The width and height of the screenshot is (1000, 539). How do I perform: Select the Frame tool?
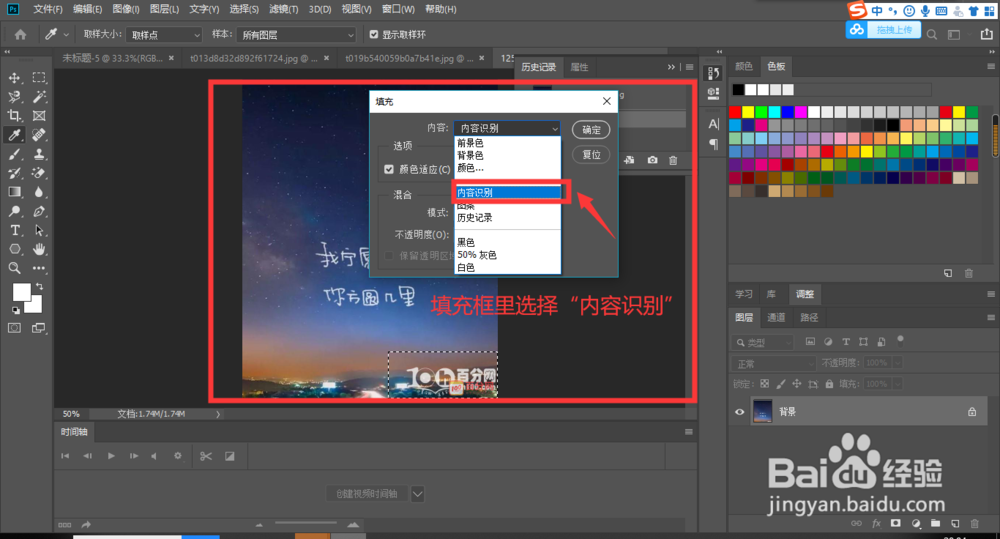coord(39,115)
